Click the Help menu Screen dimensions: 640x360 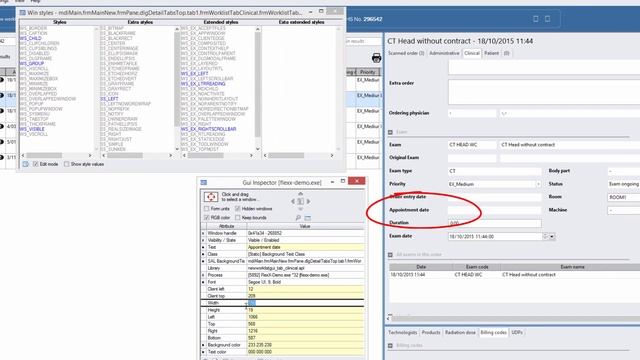[36, 1]
